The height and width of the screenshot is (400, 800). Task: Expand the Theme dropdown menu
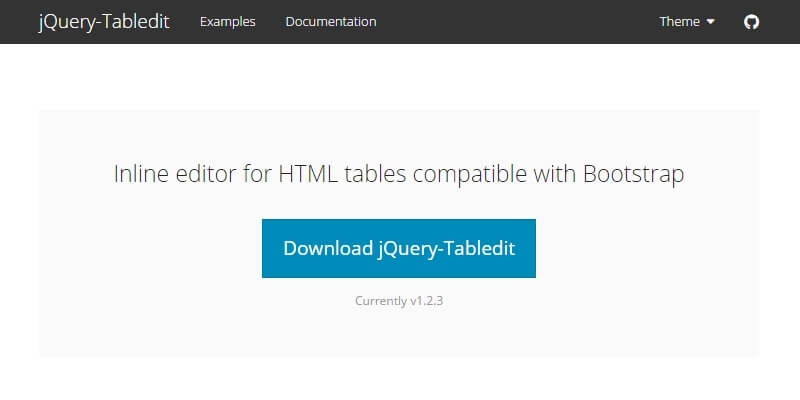pos(686,22)
